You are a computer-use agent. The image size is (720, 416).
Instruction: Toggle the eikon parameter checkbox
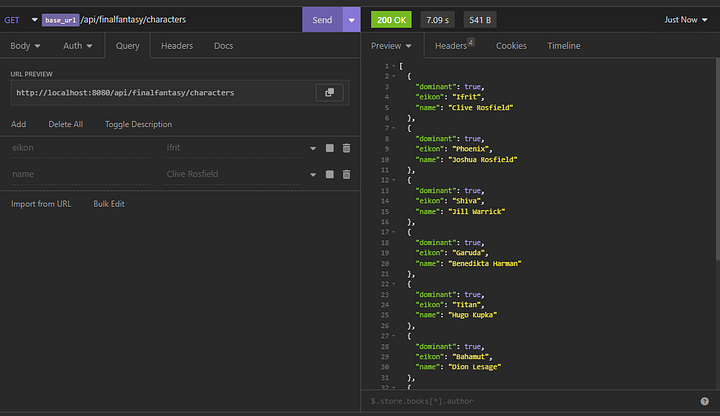tap(330, 148)
